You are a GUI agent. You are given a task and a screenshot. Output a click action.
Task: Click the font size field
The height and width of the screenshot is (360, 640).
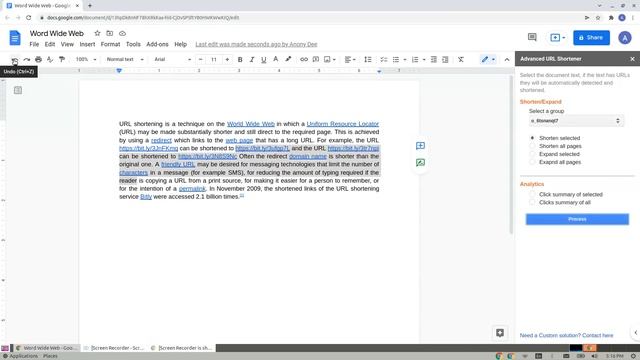click(x=214, y=60)
